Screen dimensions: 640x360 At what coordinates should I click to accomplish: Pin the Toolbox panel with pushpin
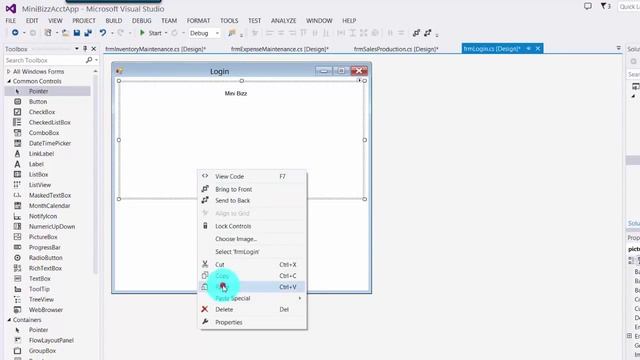point(85,49)
